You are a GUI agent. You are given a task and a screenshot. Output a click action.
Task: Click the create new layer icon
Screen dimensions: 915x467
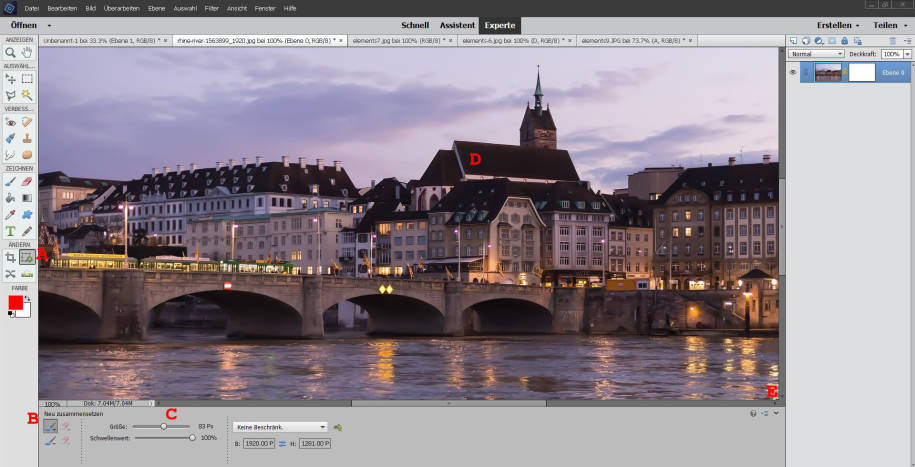(x=794, y=41)
